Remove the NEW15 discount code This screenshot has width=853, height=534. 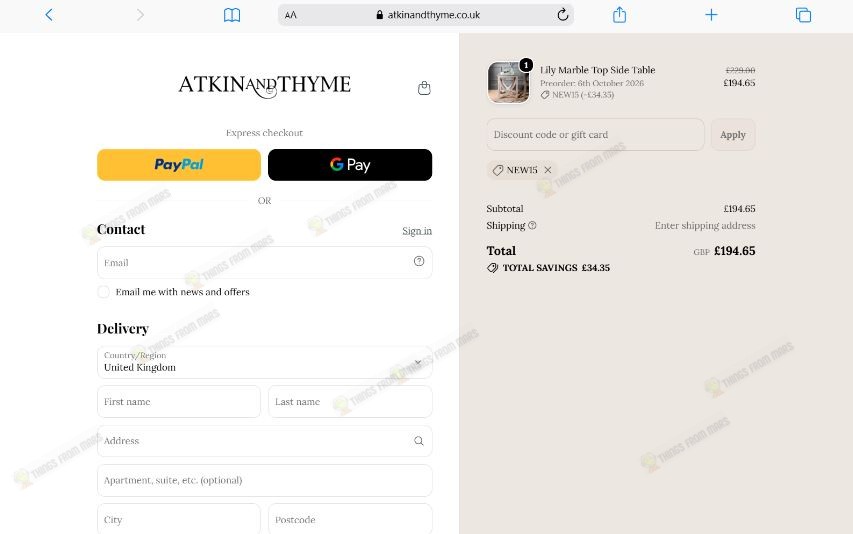(x=548, y=170)
